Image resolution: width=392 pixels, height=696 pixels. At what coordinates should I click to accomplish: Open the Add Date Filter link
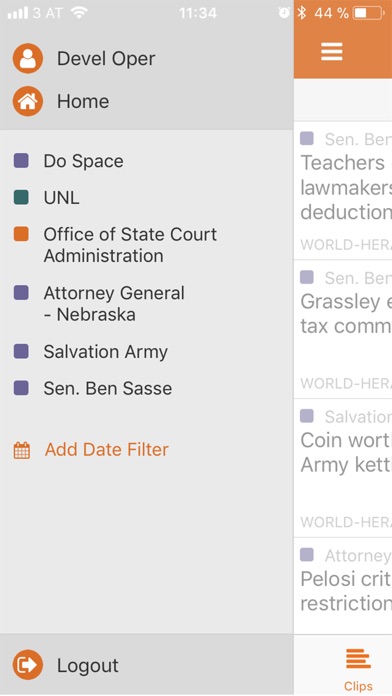(x=107, y=450)
